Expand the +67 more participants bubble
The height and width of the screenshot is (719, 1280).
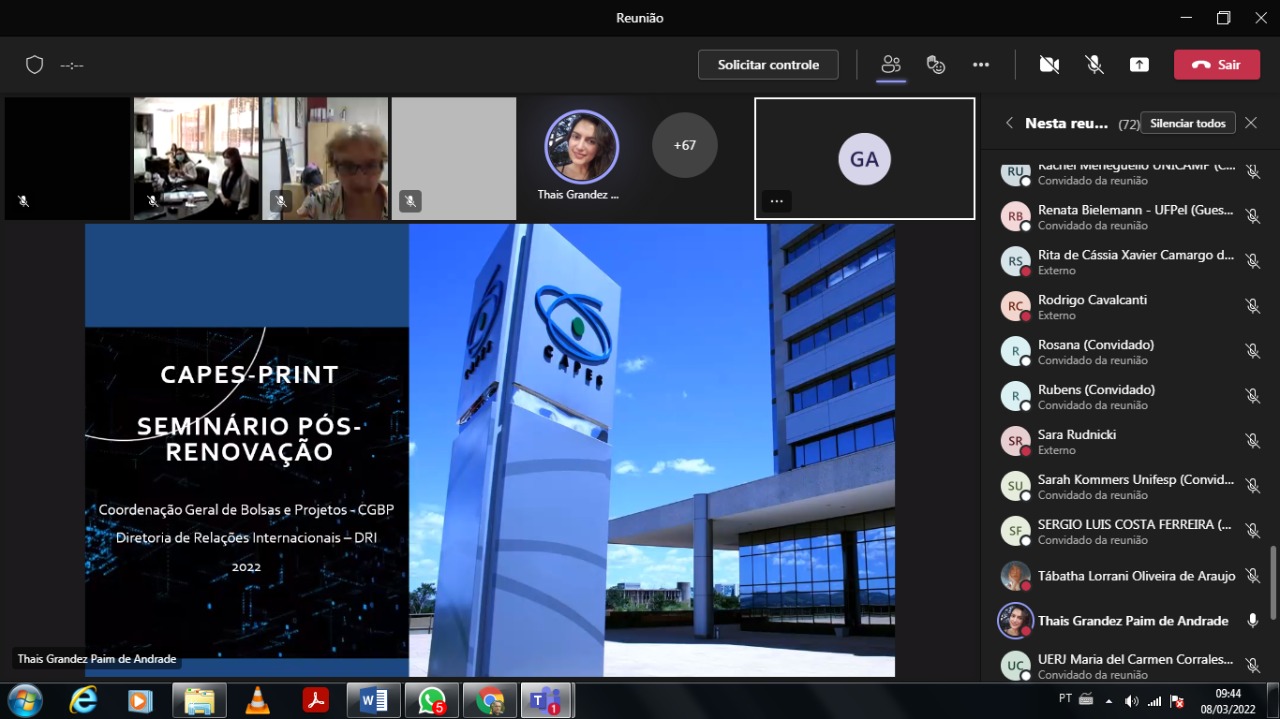tap(684, 145)
